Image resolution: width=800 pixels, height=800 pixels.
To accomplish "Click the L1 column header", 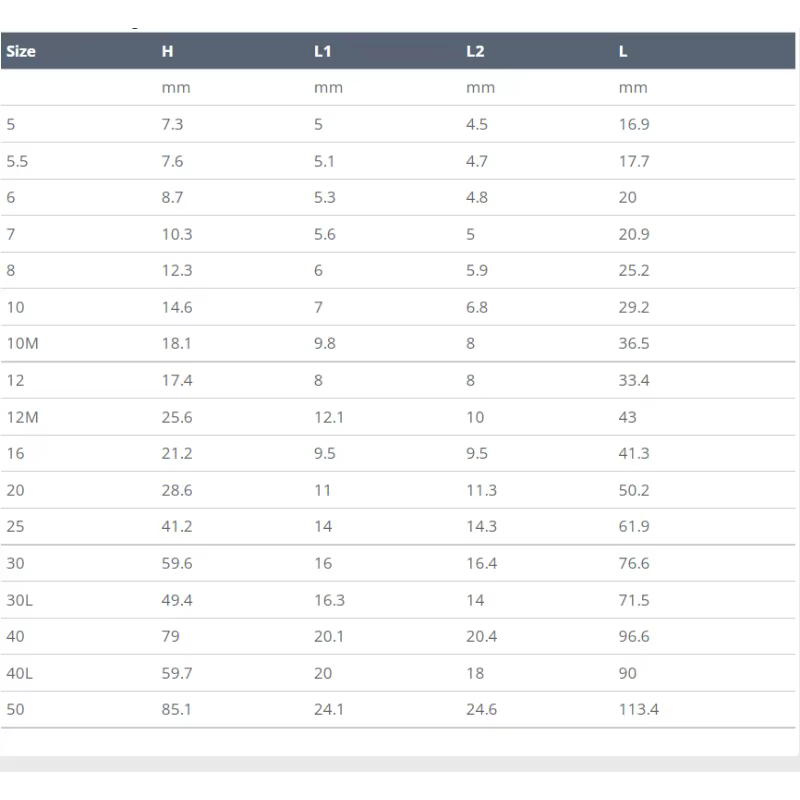I will (322, 52).
